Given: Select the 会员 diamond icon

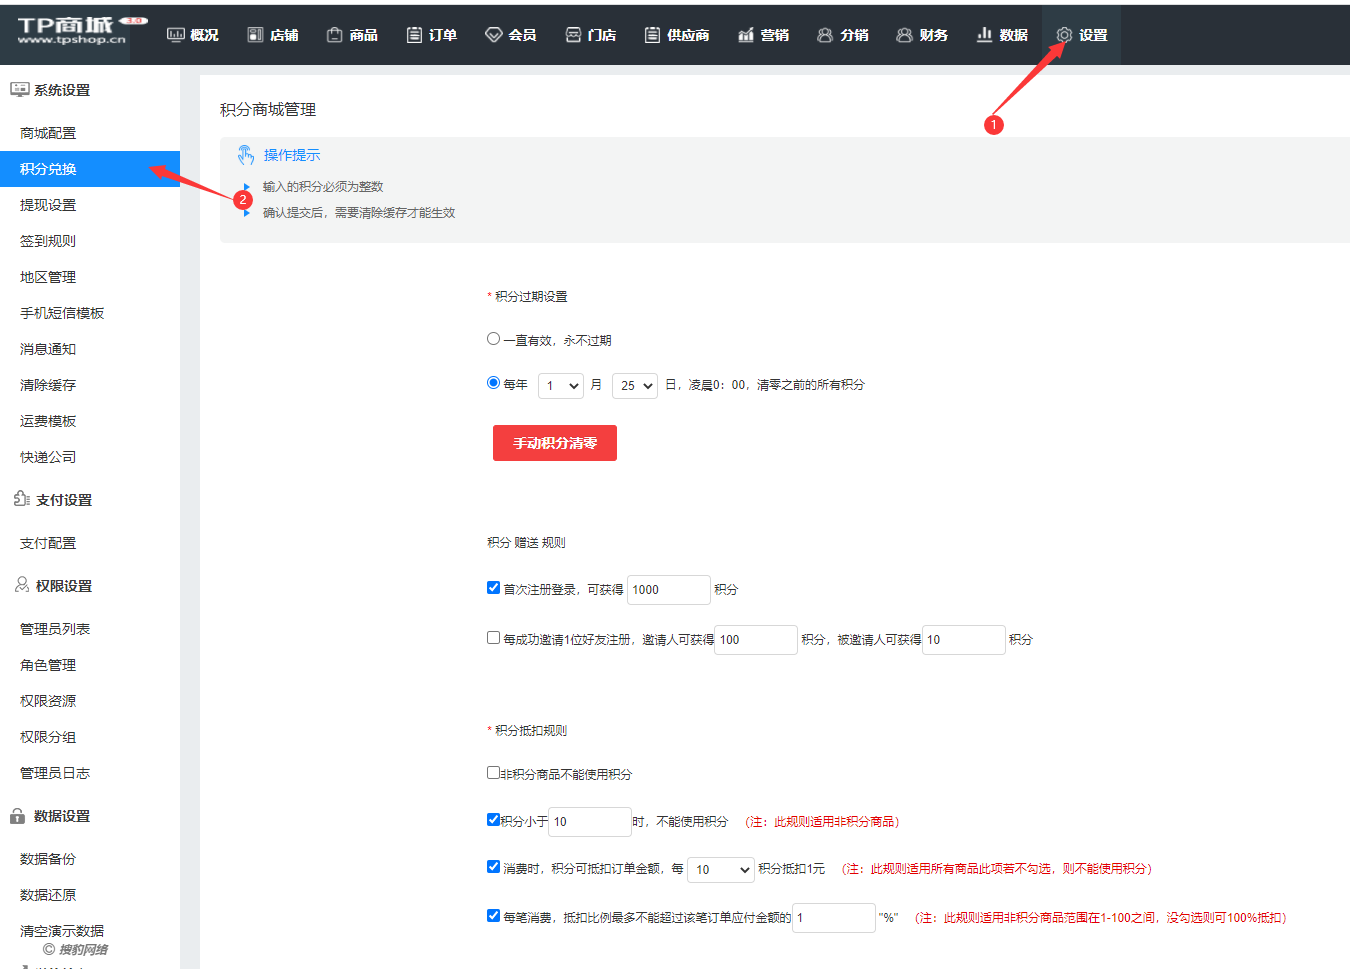Looking at the screenshot, I should 493,35.
